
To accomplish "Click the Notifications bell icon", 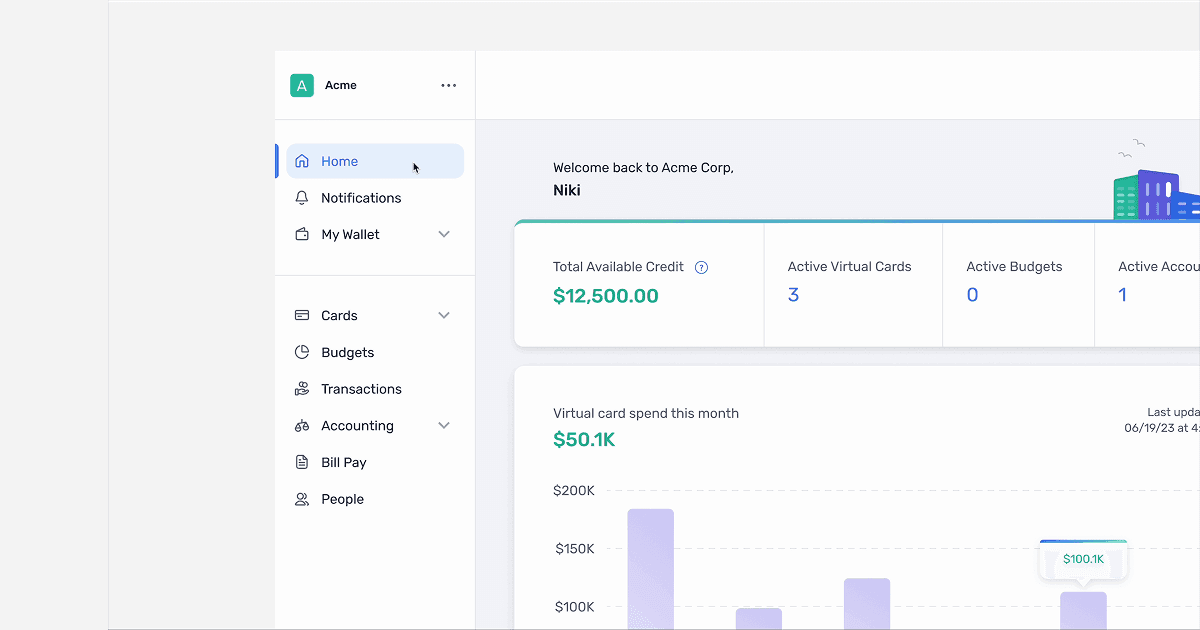I will tap(302, 198).
